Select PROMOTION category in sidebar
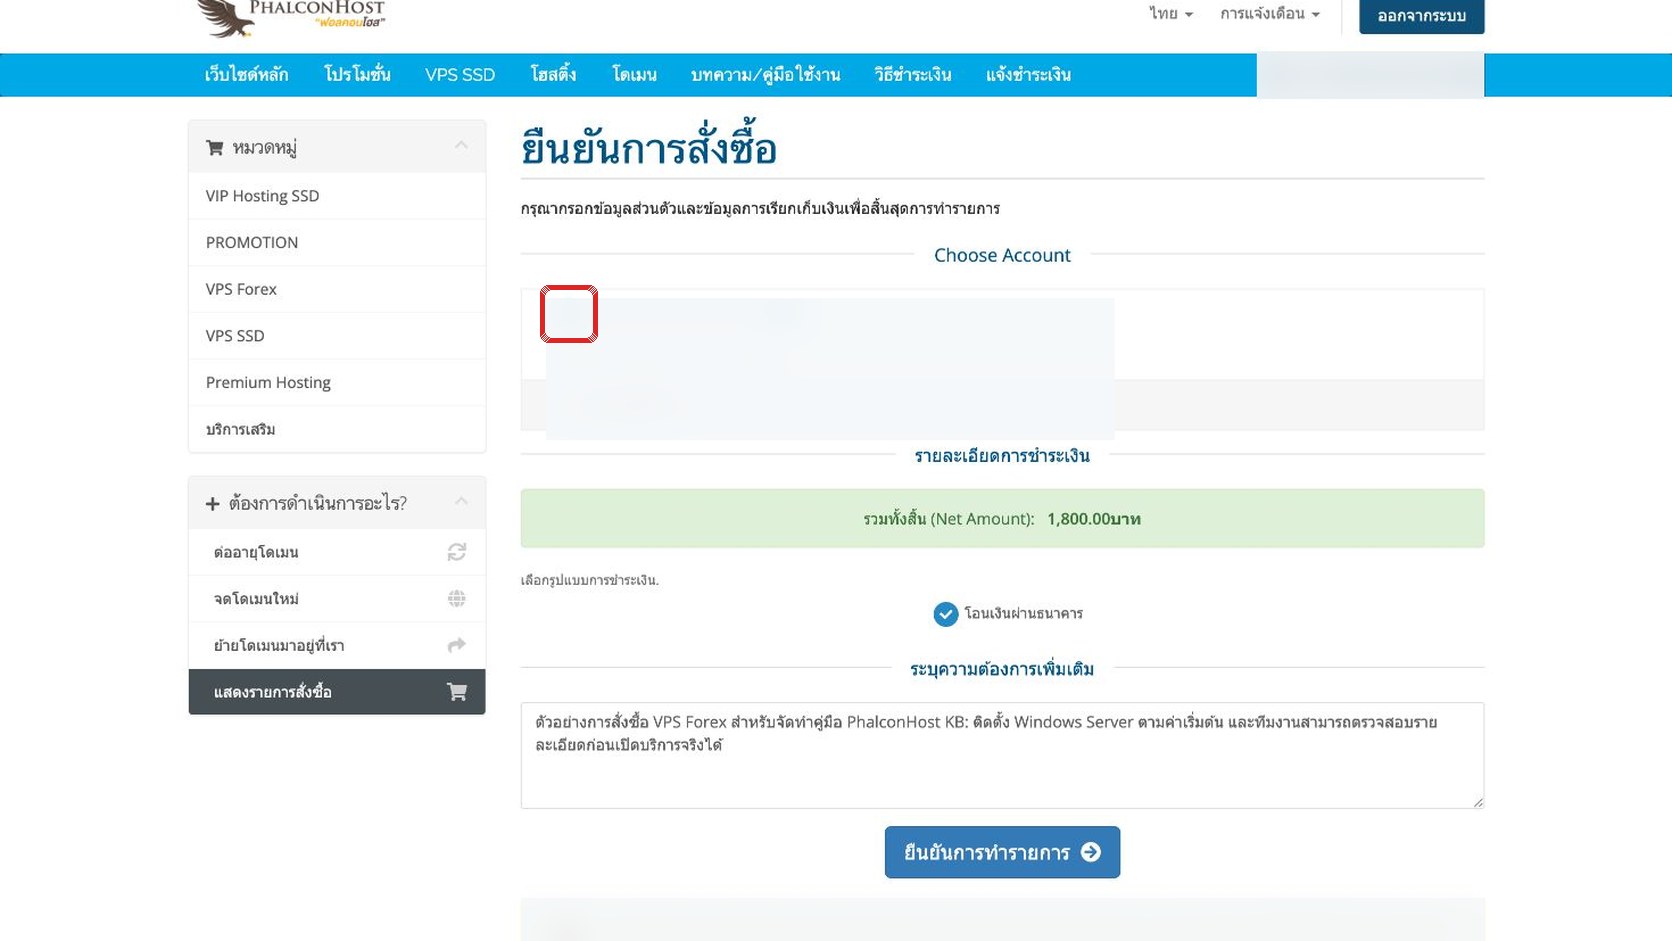The width and height of the screenshot is (1672, 941). [337, 243]
